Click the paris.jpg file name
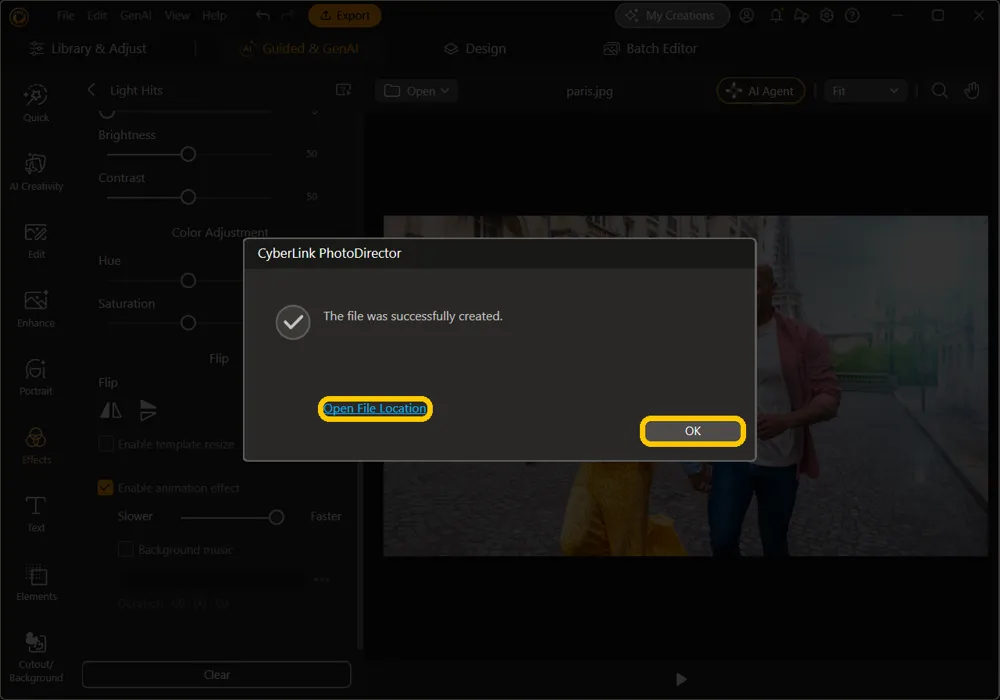Viewport: 1000px width, 700px height. tap(589, 91)
